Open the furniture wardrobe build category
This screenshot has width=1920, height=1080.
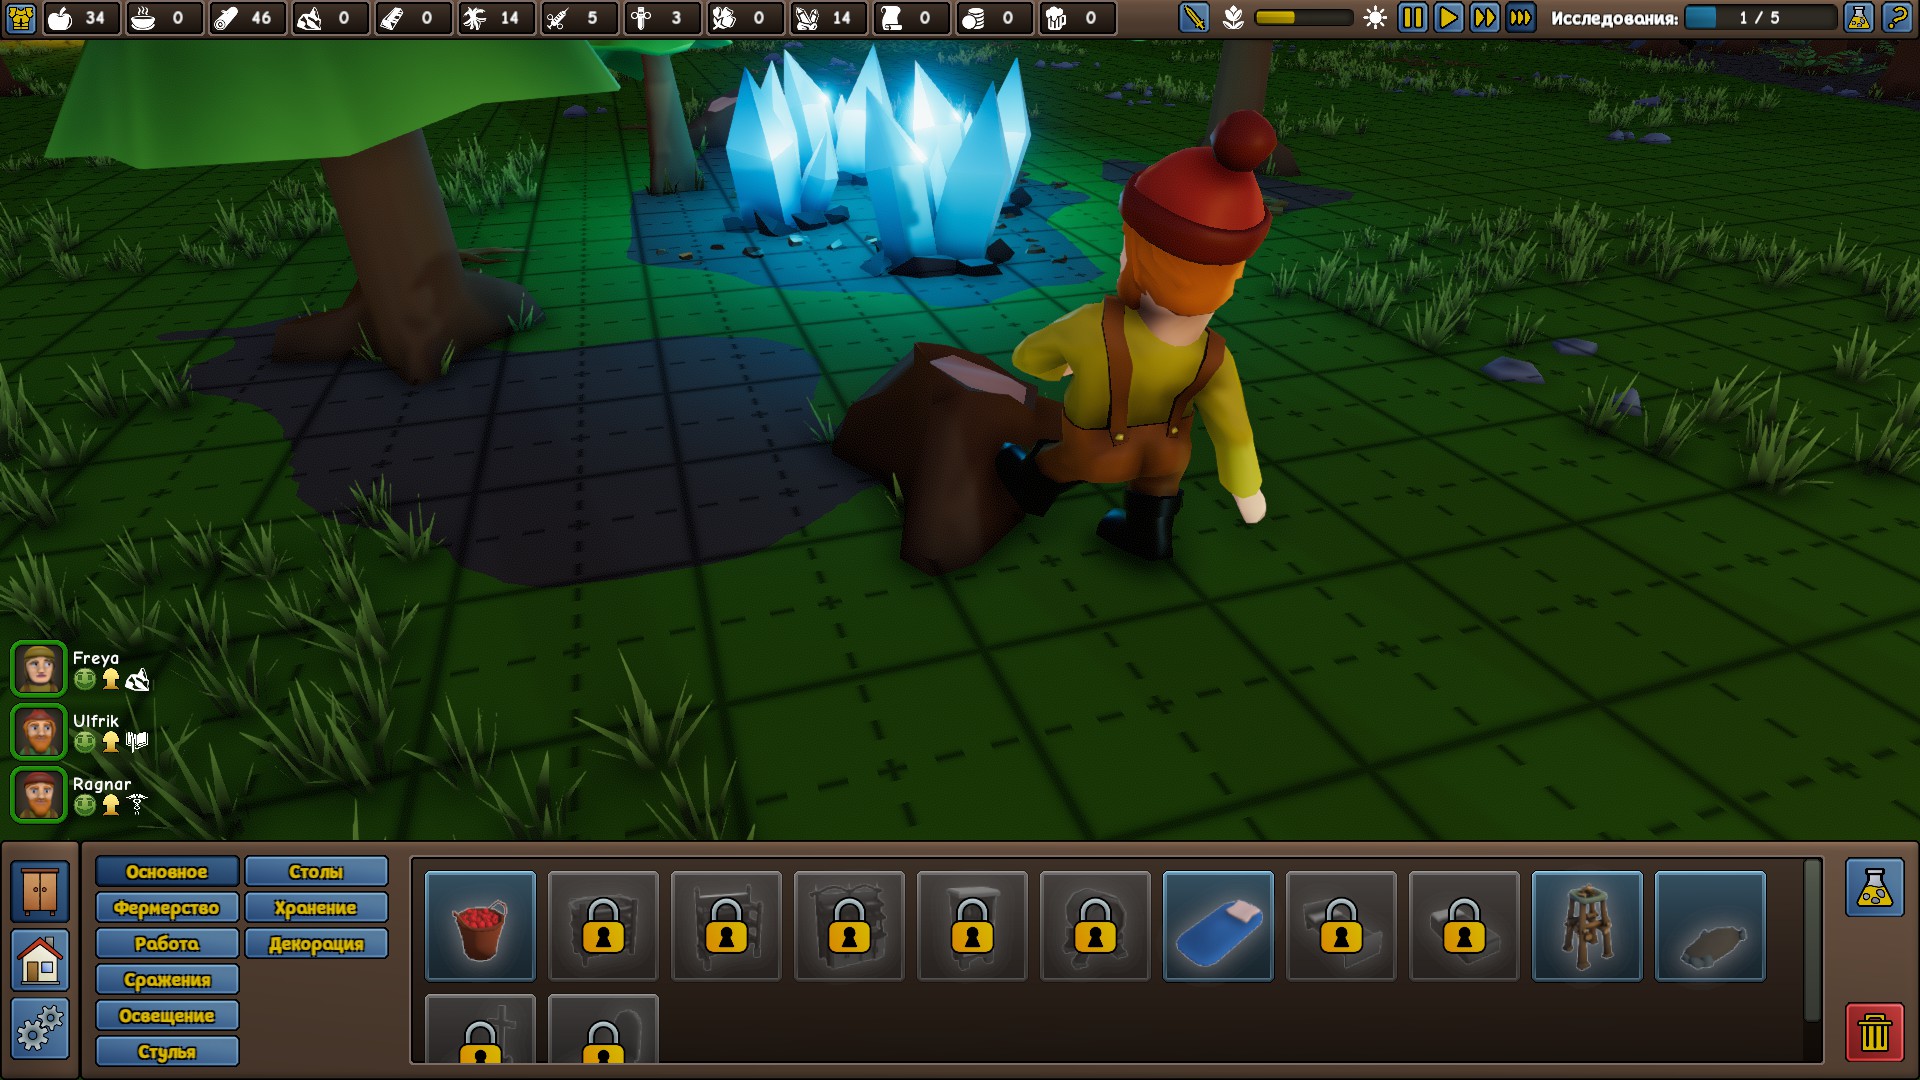40,890
